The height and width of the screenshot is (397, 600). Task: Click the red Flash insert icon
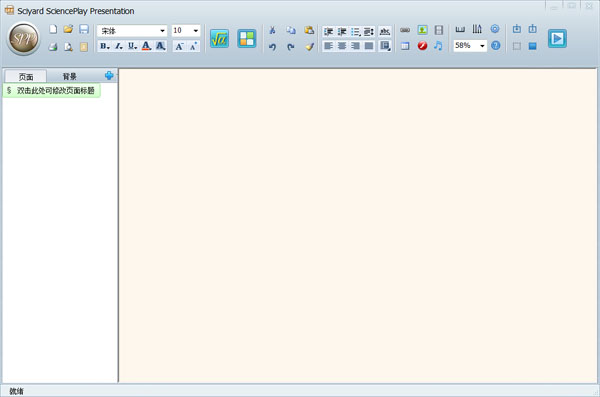(422, 46)
